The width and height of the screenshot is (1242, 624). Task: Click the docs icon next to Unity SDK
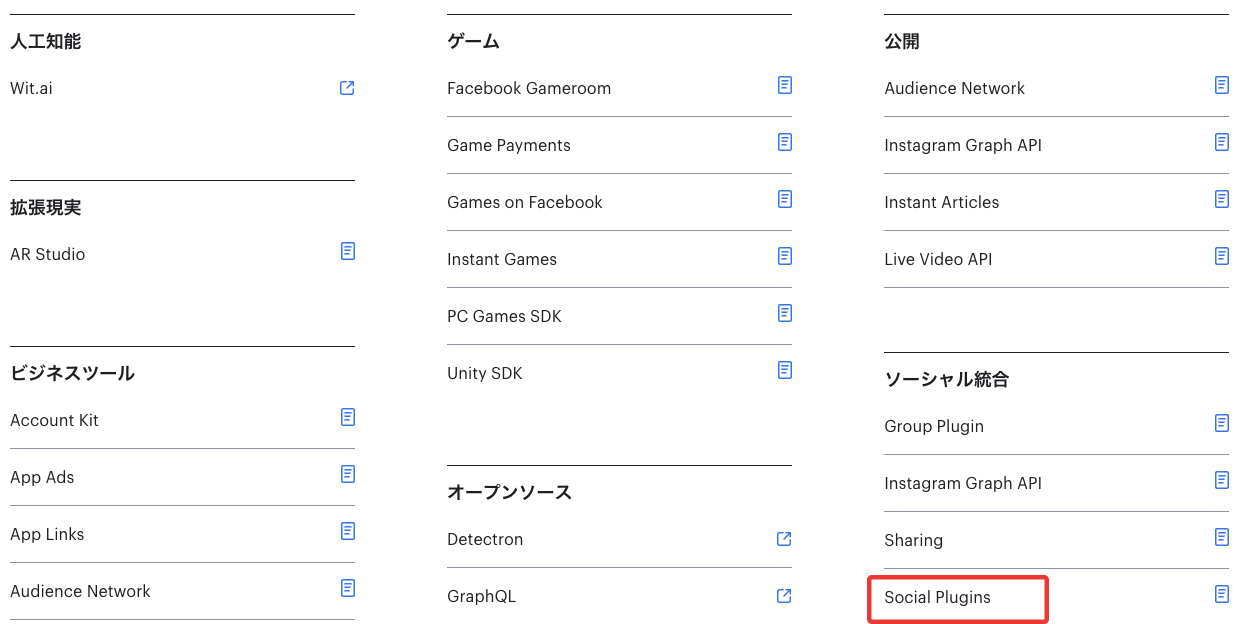click(x=785, y=370)
